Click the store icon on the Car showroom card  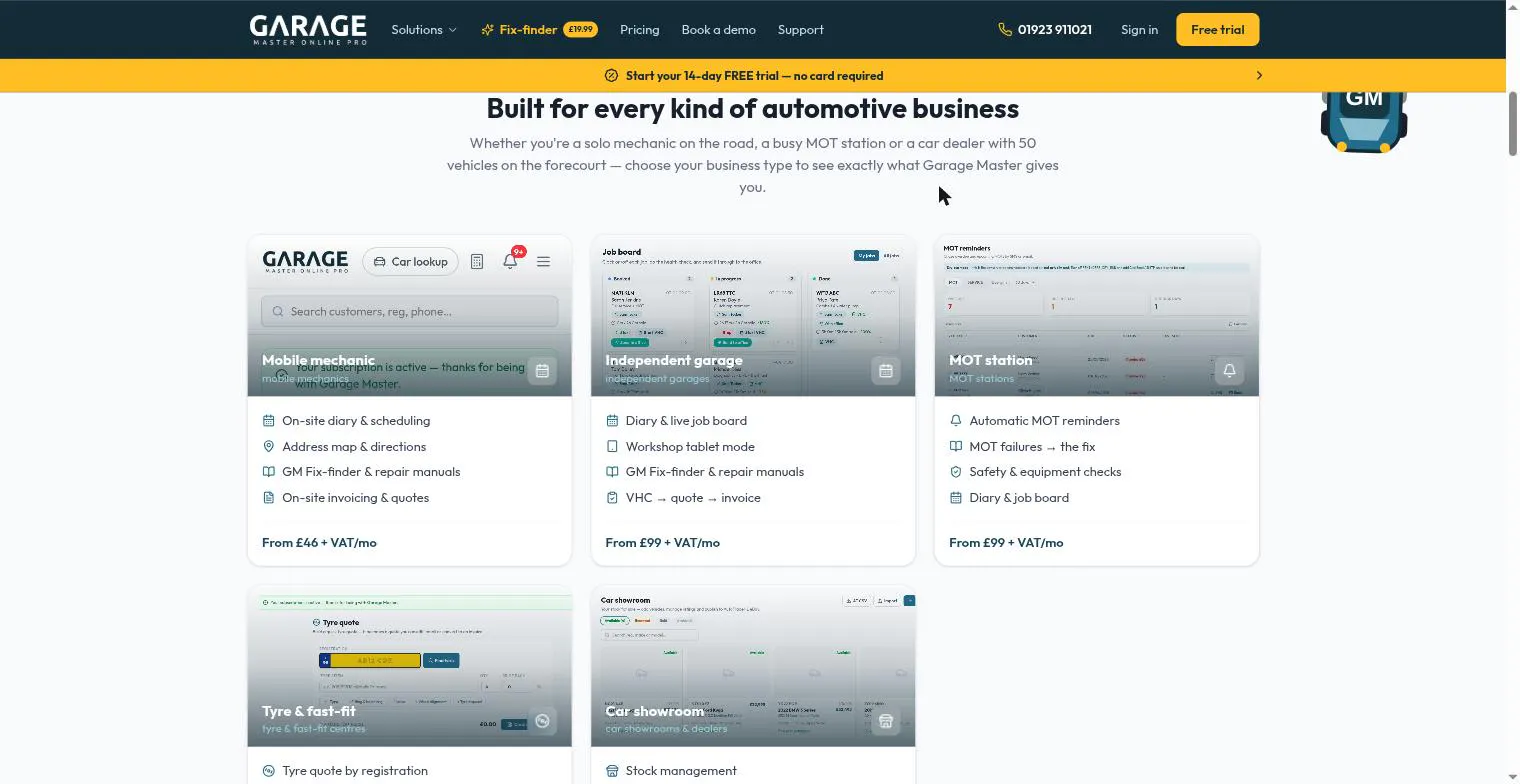click(886, 721)
